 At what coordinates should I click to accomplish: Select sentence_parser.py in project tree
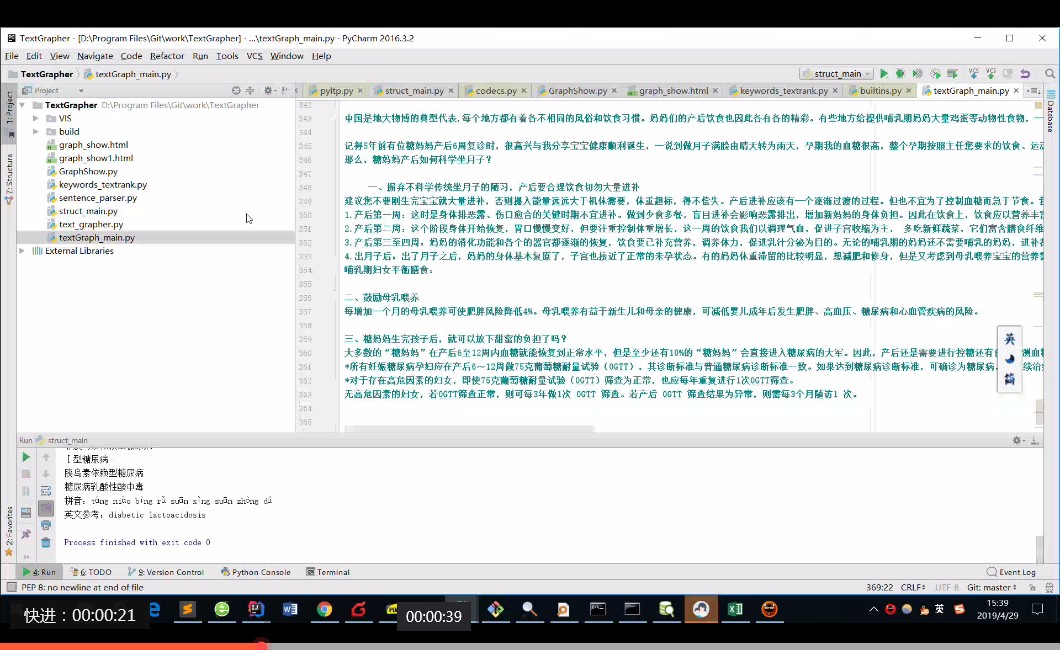(97, 198)
